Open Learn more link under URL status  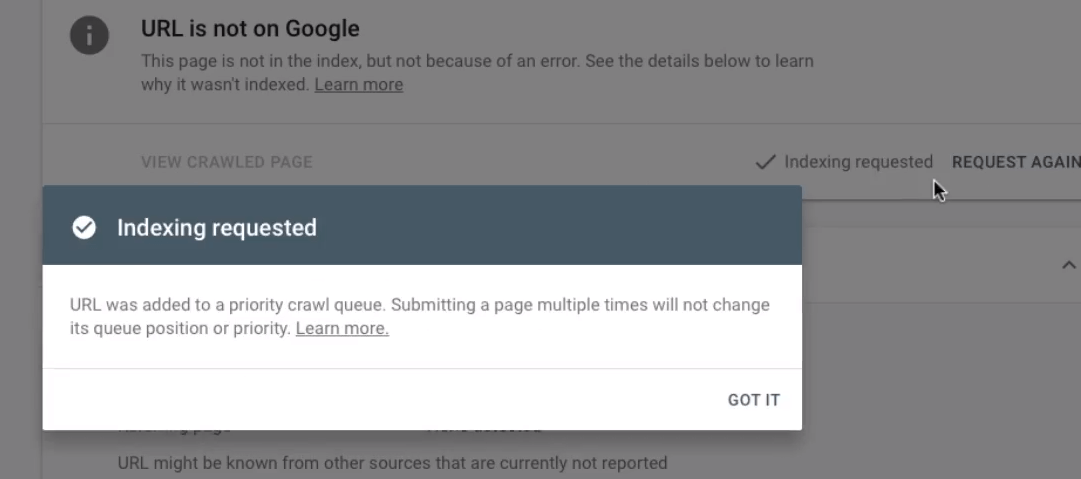coord(358,85)
